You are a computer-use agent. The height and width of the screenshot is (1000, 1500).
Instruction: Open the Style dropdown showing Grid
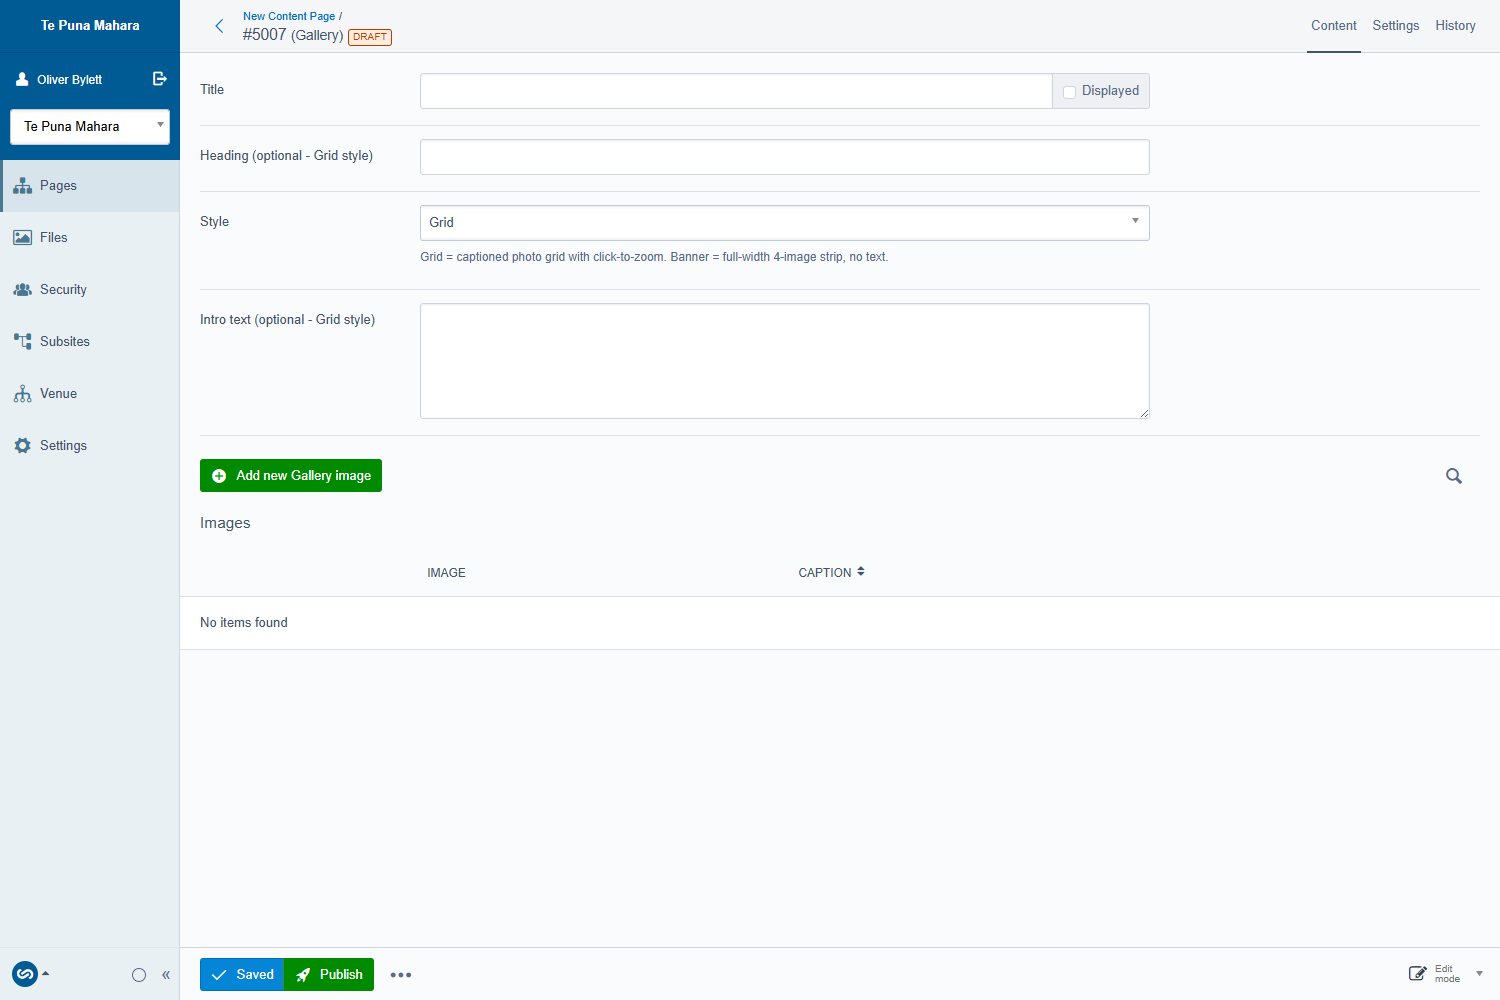point(785,223)
